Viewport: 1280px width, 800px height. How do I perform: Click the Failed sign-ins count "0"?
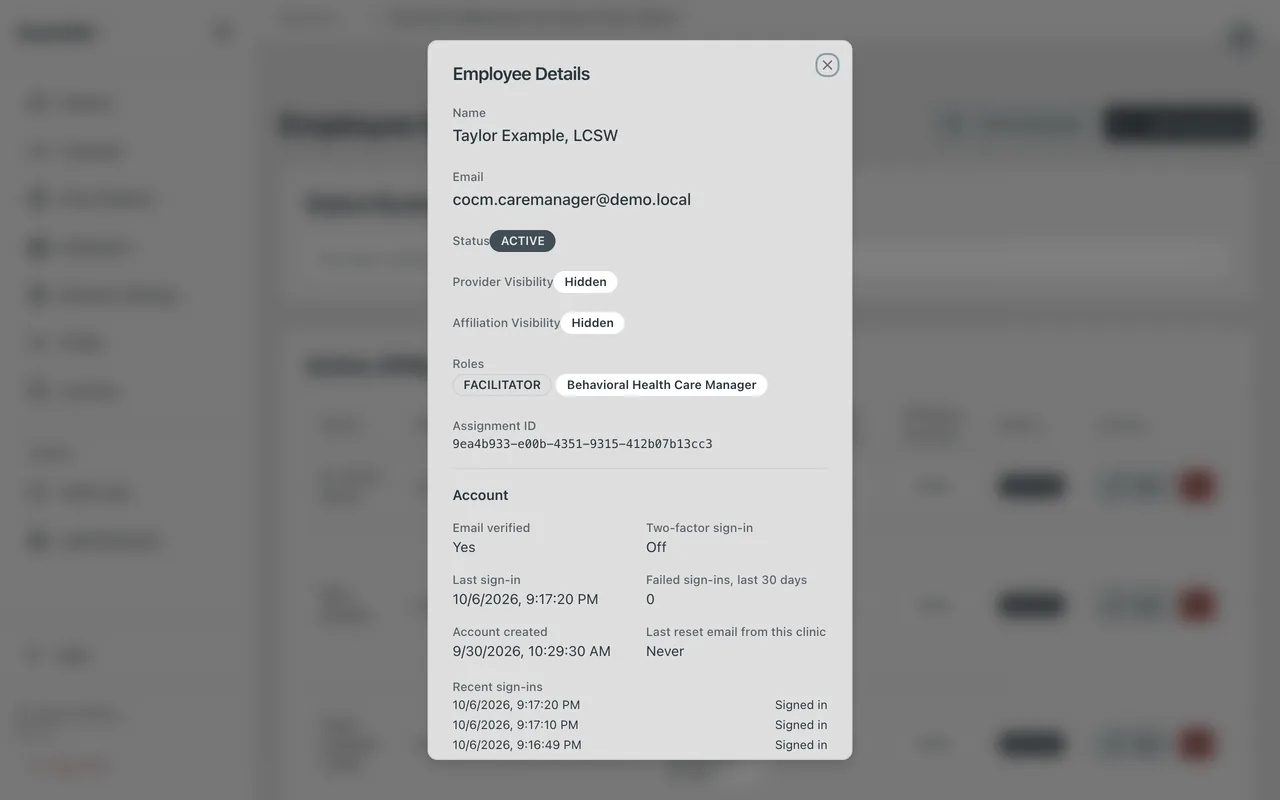click(650, 599)
